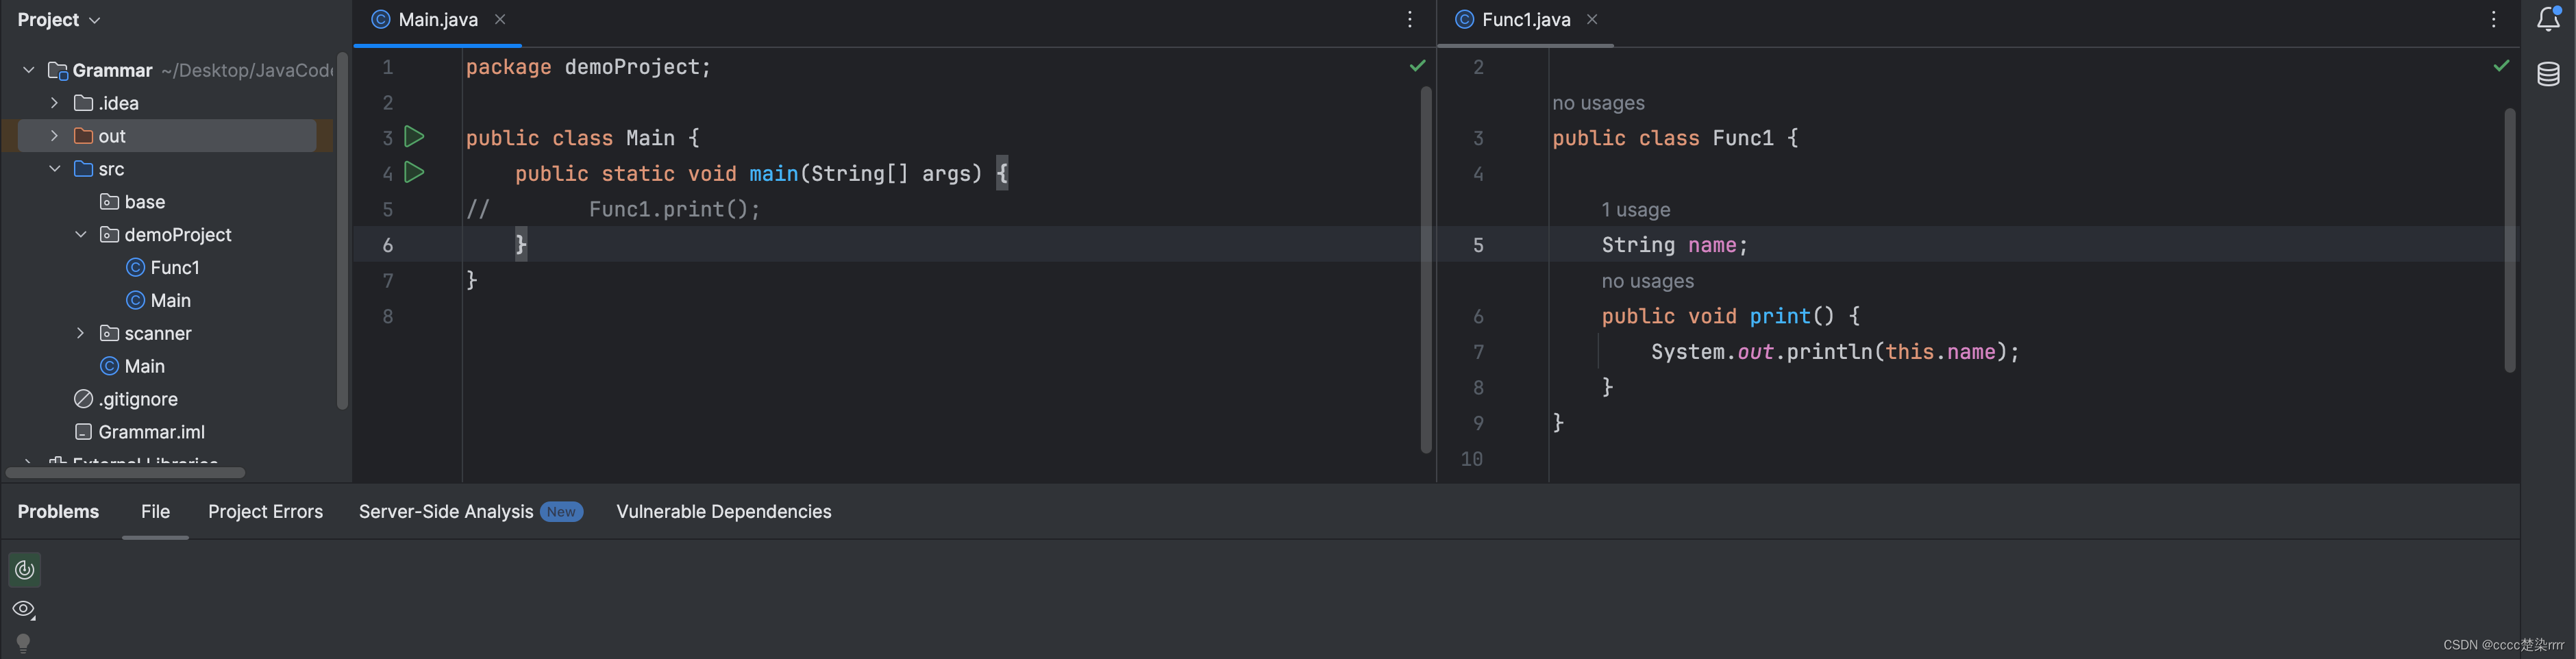Run main method from gutter line 4
This screenshot has width=2576, height=659.
(414, 173)
